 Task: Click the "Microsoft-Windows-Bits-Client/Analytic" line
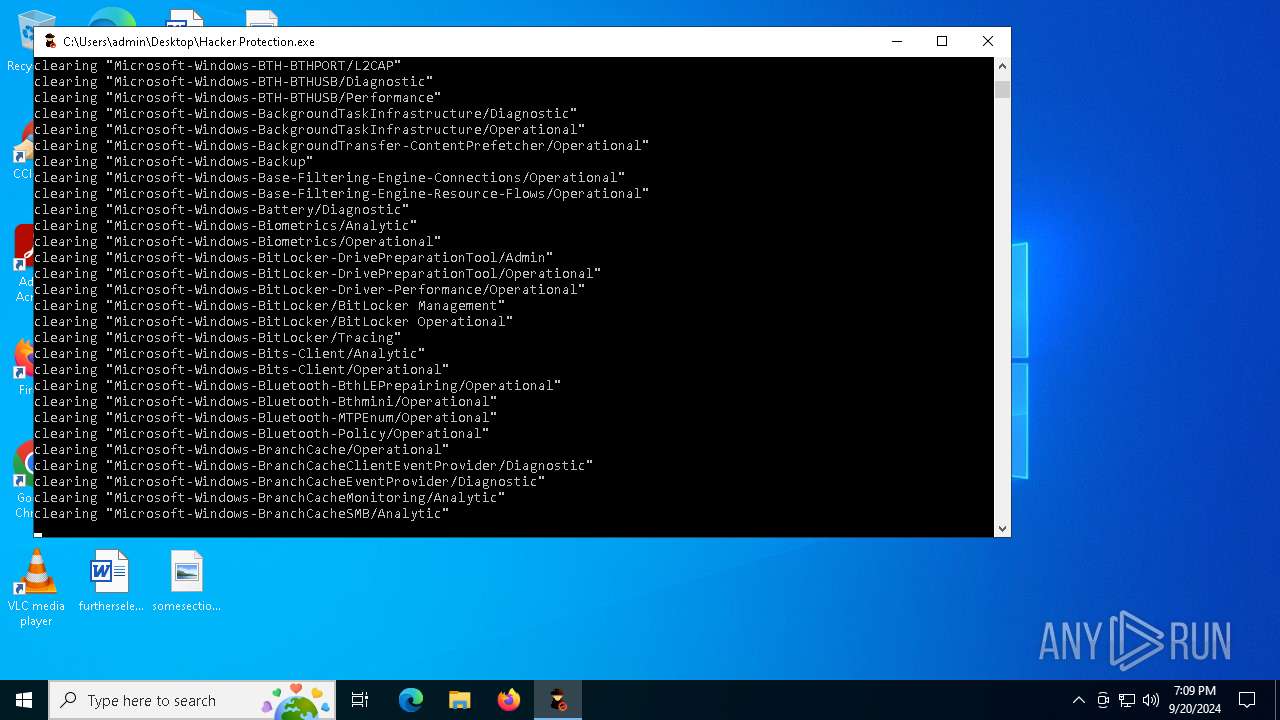point(230,353)
